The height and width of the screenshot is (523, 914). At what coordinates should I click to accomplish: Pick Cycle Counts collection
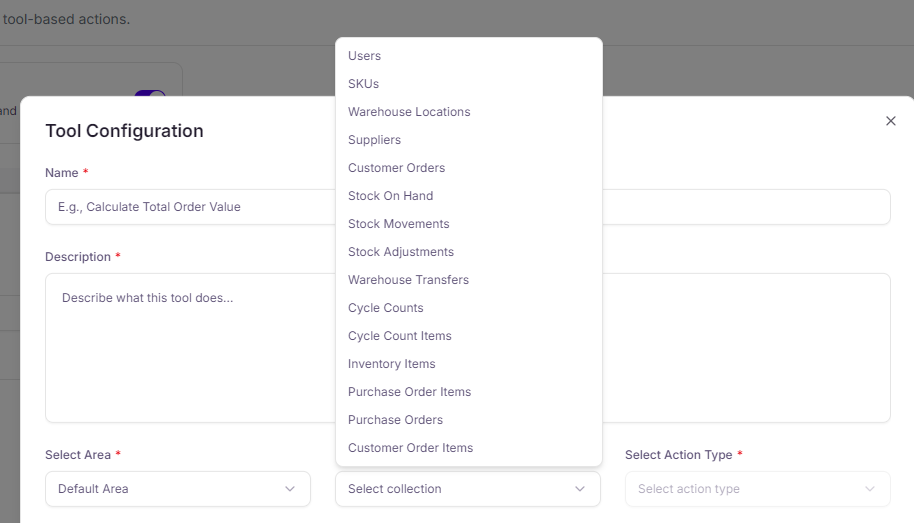pyautogui.click(x=386, y=308)
